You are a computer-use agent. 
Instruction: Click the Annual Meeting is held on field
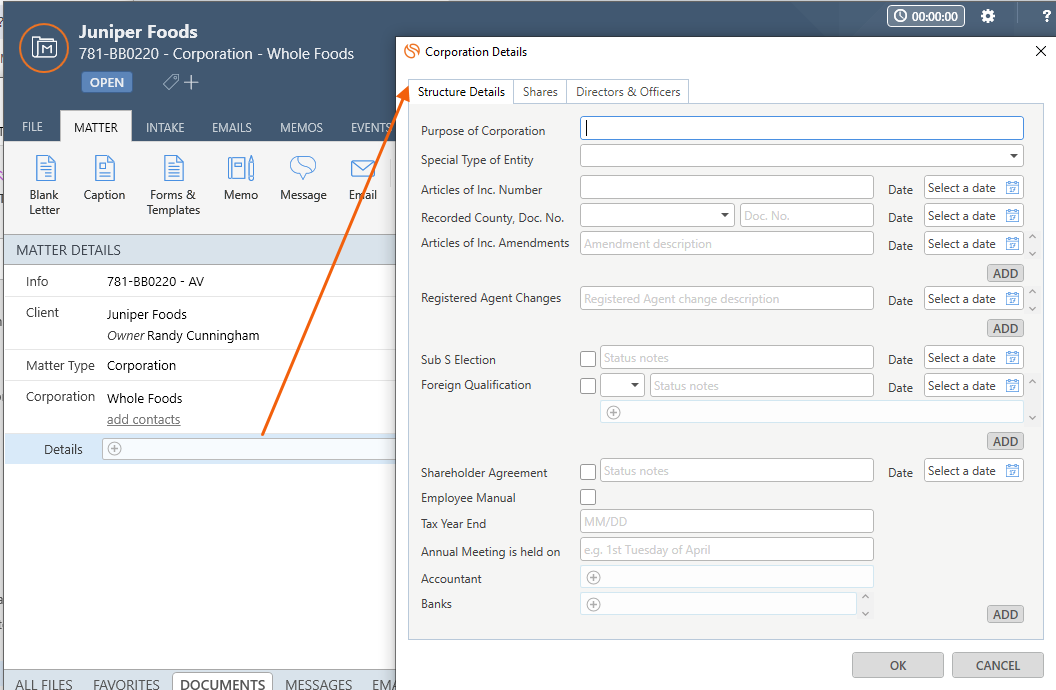(x=727, y=549)
